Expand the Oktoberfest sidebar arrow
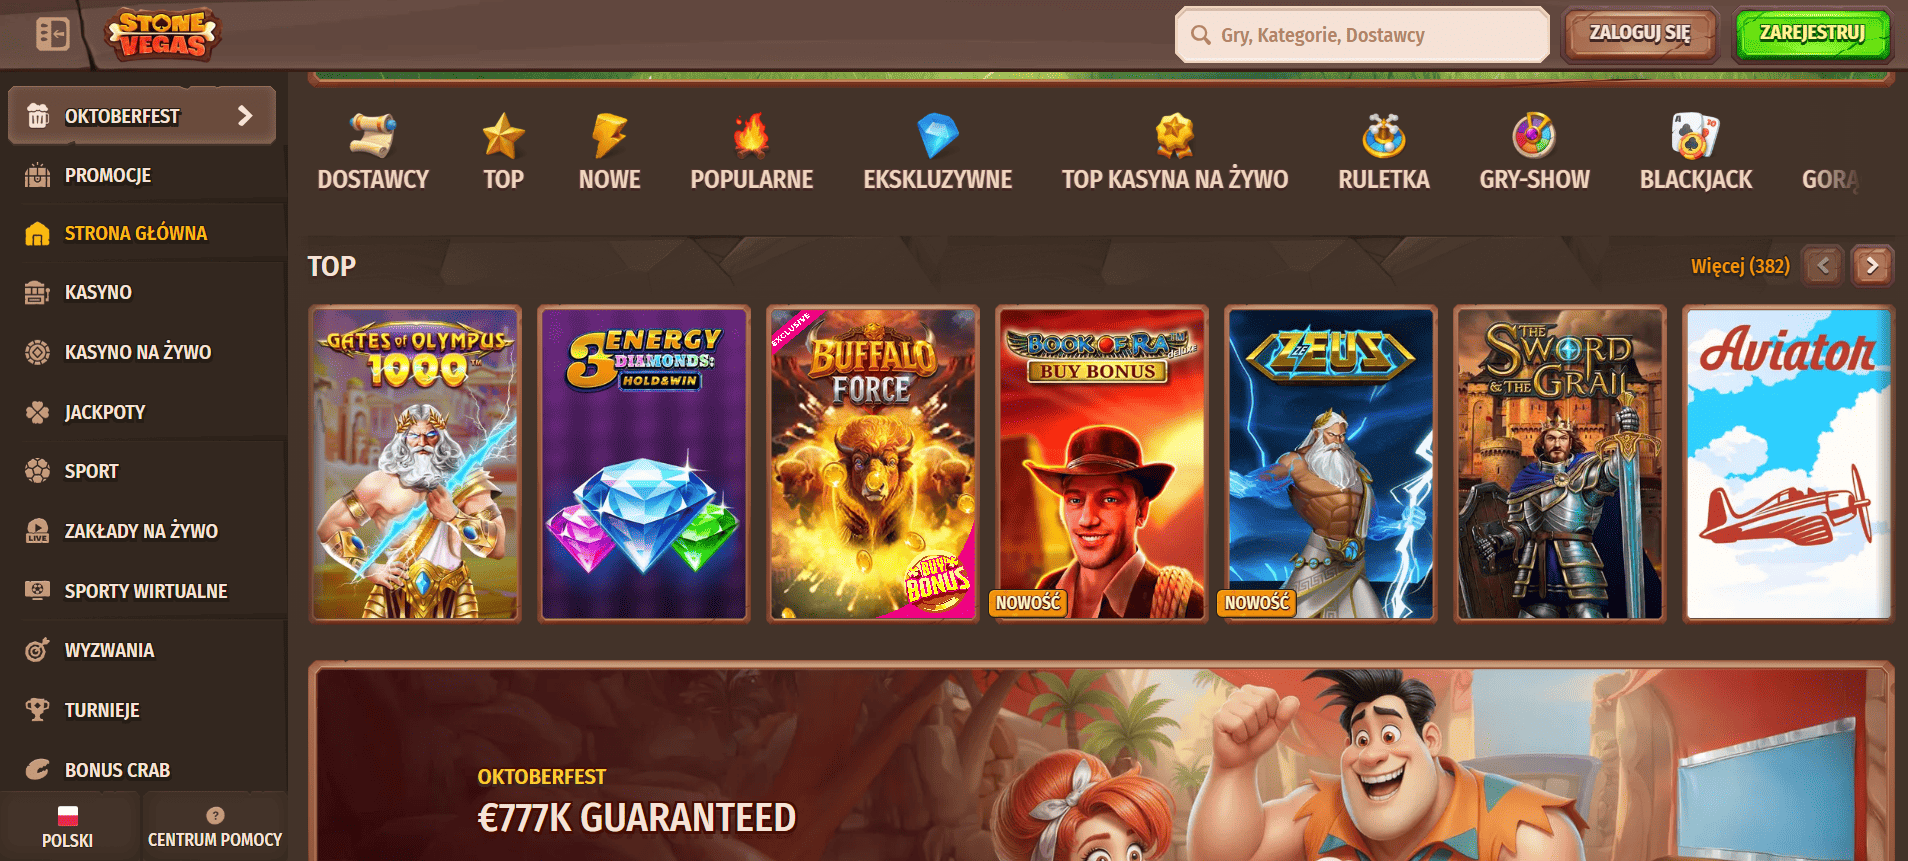1908x861 pixels. [x=245, y=116]
